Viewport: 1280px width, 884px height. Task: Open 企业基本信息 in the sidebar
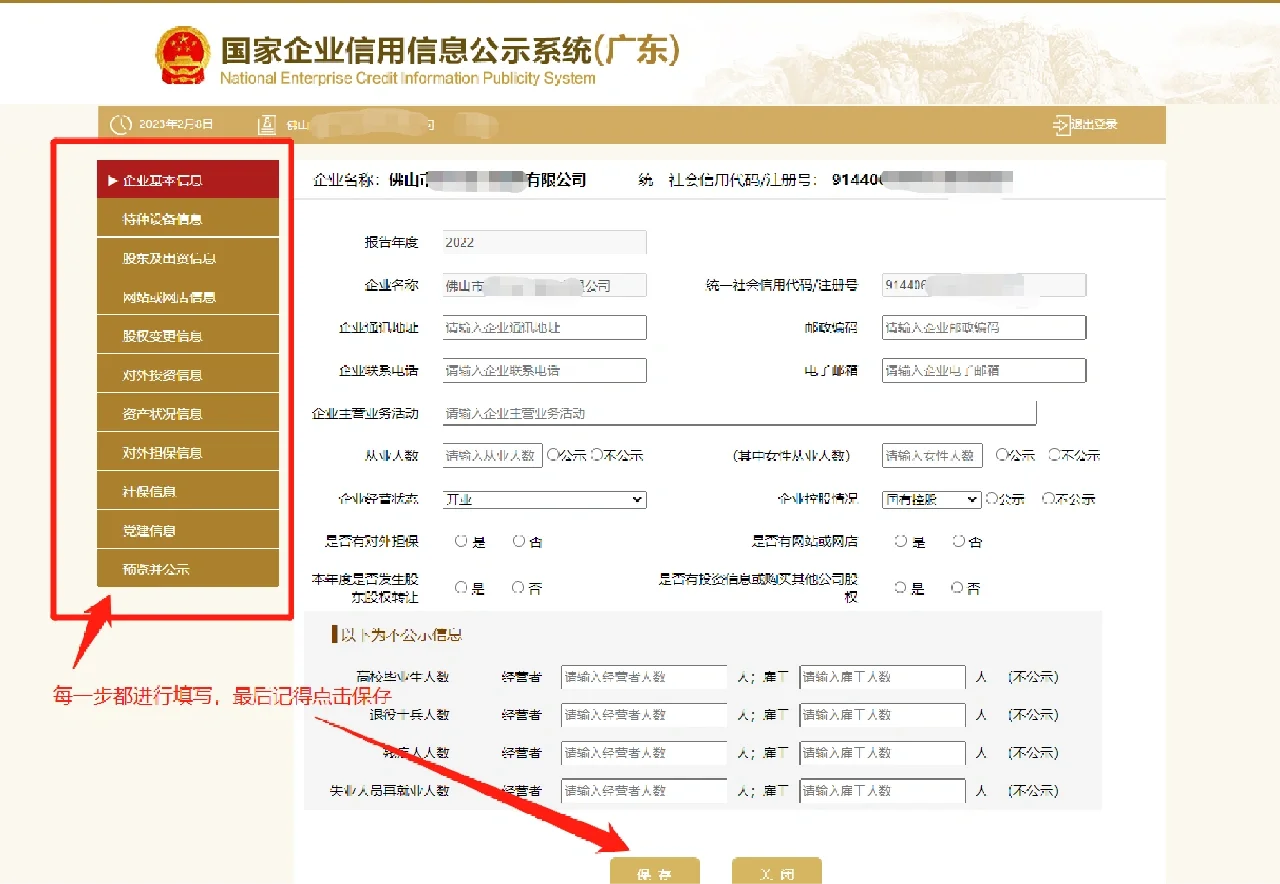(188, 180)
